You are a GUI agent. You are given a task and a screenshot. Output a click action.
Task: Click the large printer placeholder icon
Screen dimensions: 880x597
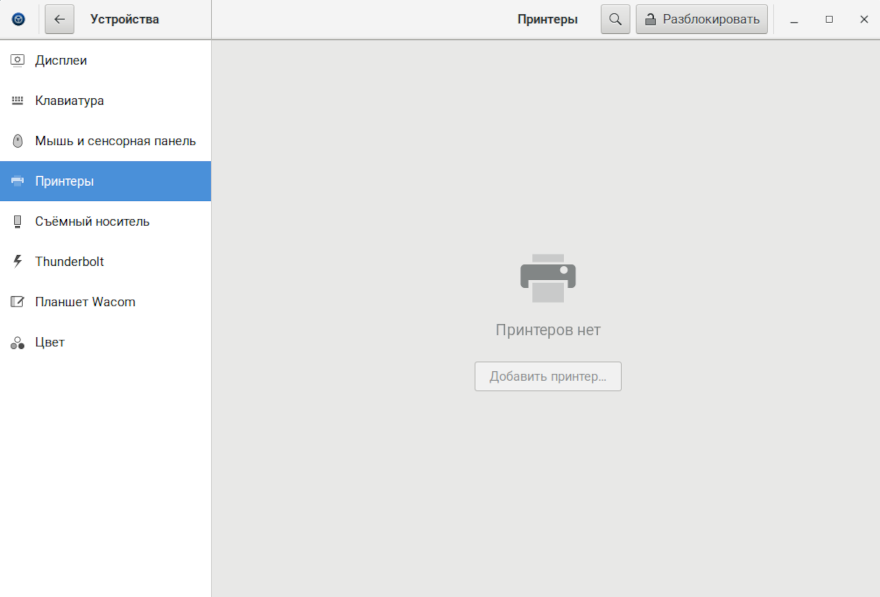click(x=548, y=277)
